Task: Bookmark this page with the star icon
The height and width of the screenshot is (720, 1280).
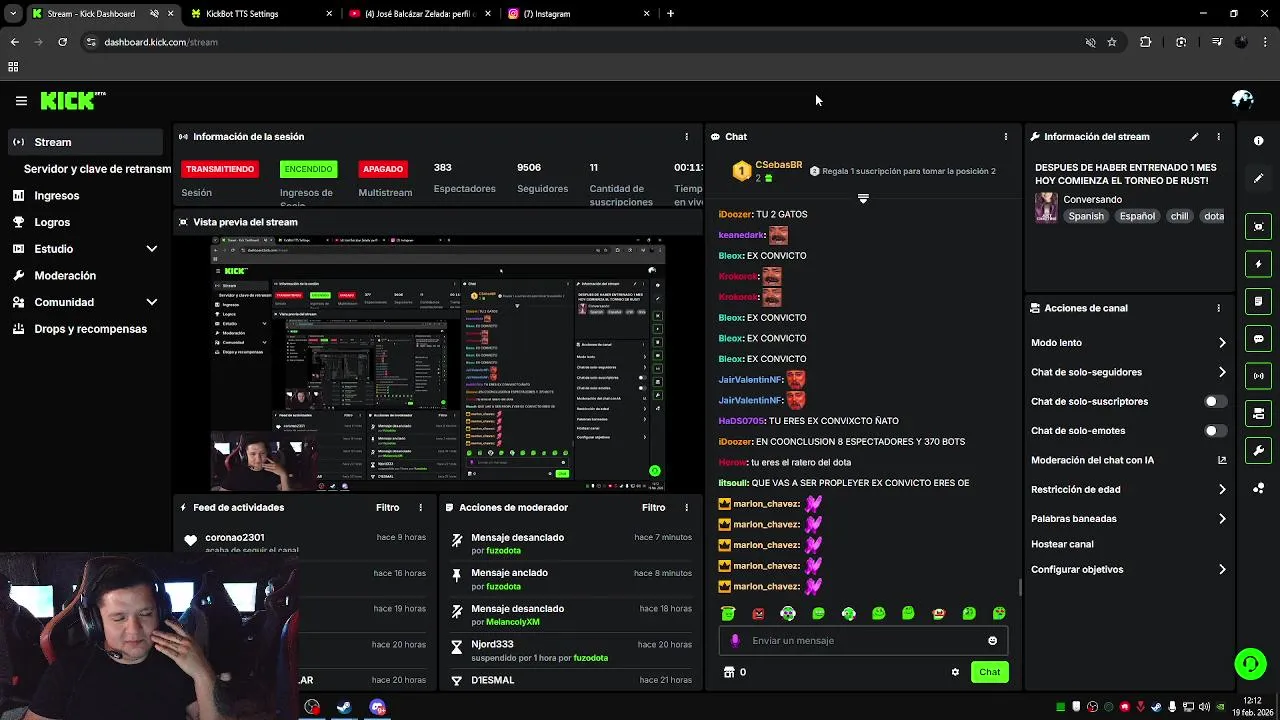Action: click(x=1111, y=42)
